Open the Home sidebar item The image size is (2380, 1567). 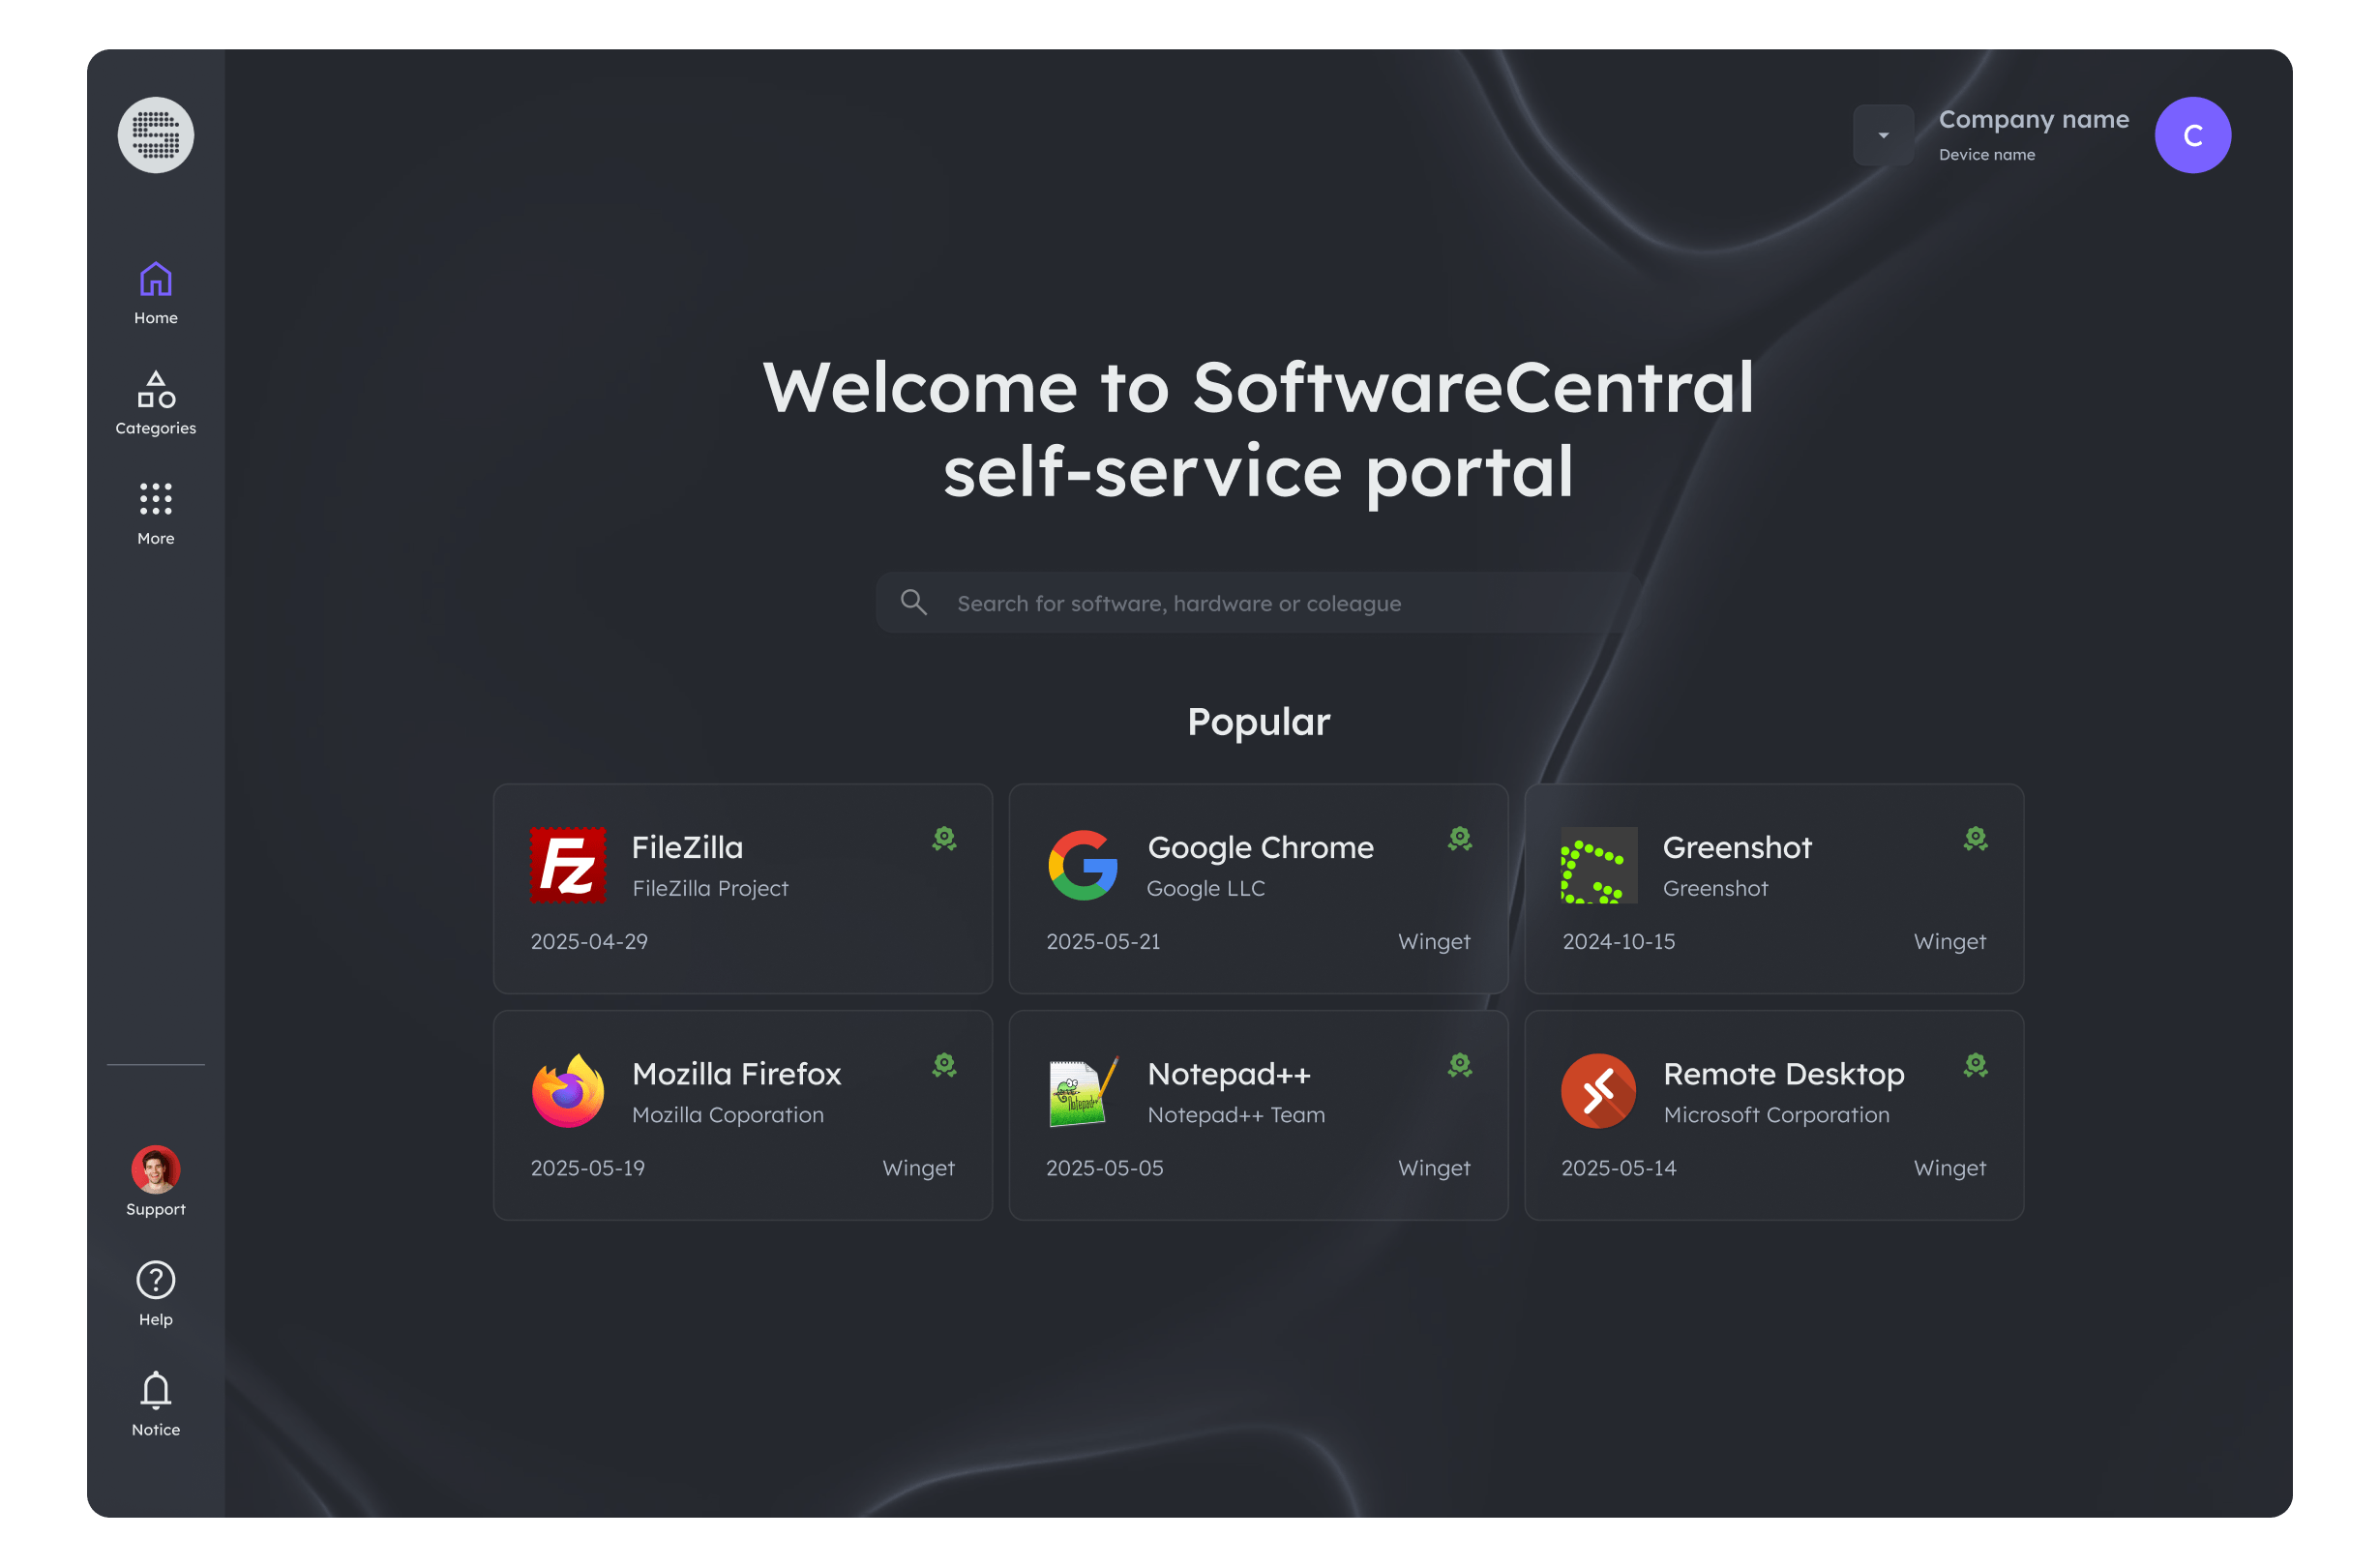[155, 293]
